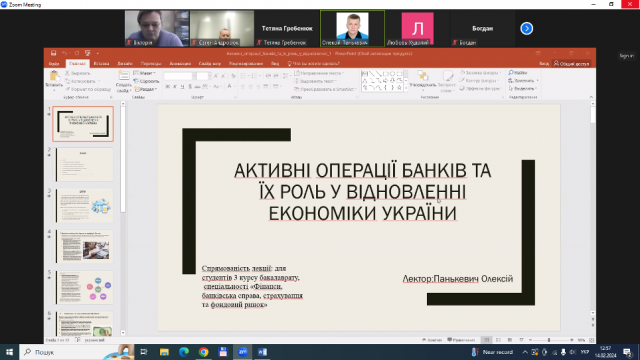The height and width of the screenshot is (360, 640).
Task: Click Reset (Сбросить) slide button
Action: pyautogui.click(x=146, y=81)
